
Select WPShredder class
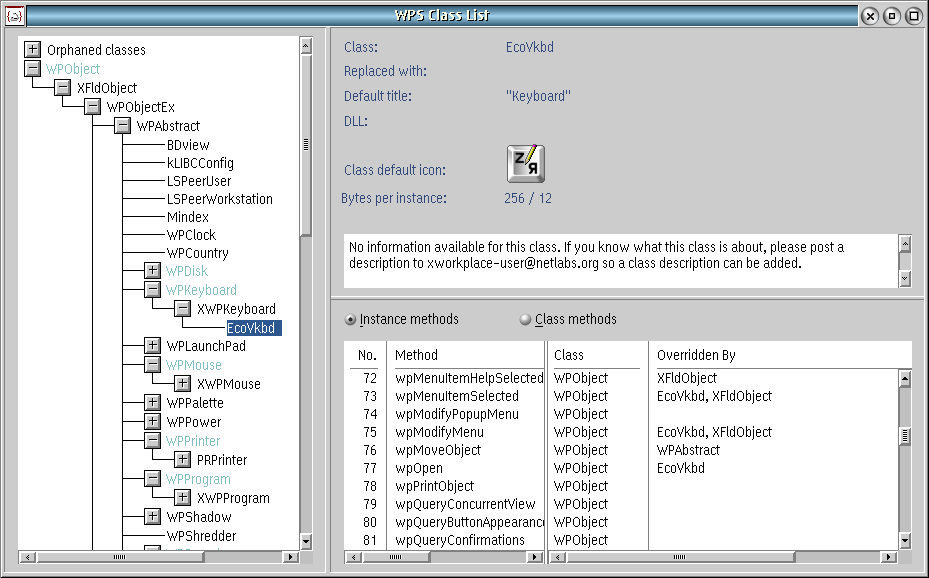click(201, 536)
